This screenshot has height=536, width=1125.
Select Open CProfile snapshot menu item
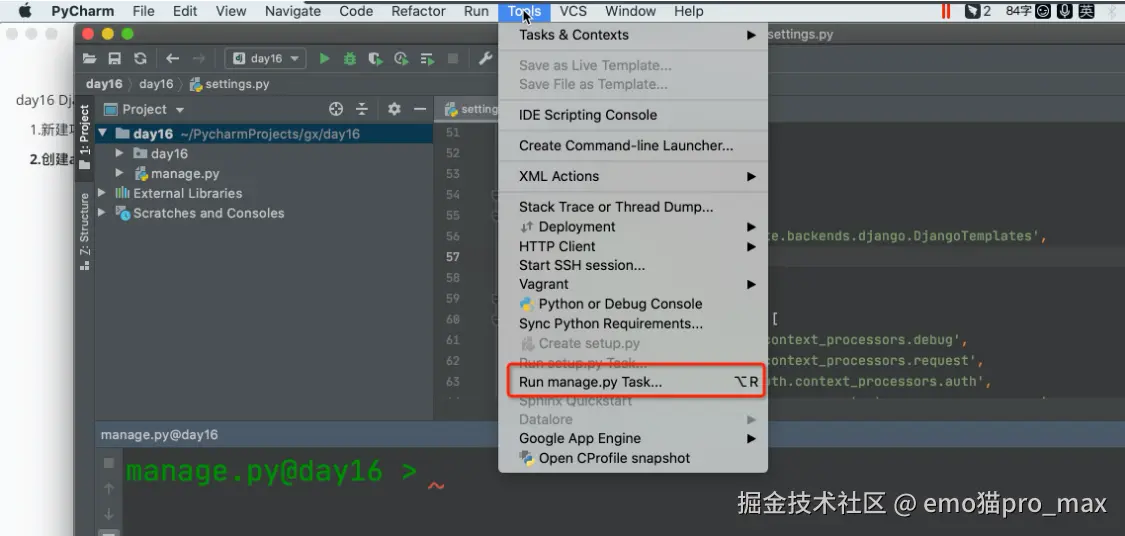633,459
